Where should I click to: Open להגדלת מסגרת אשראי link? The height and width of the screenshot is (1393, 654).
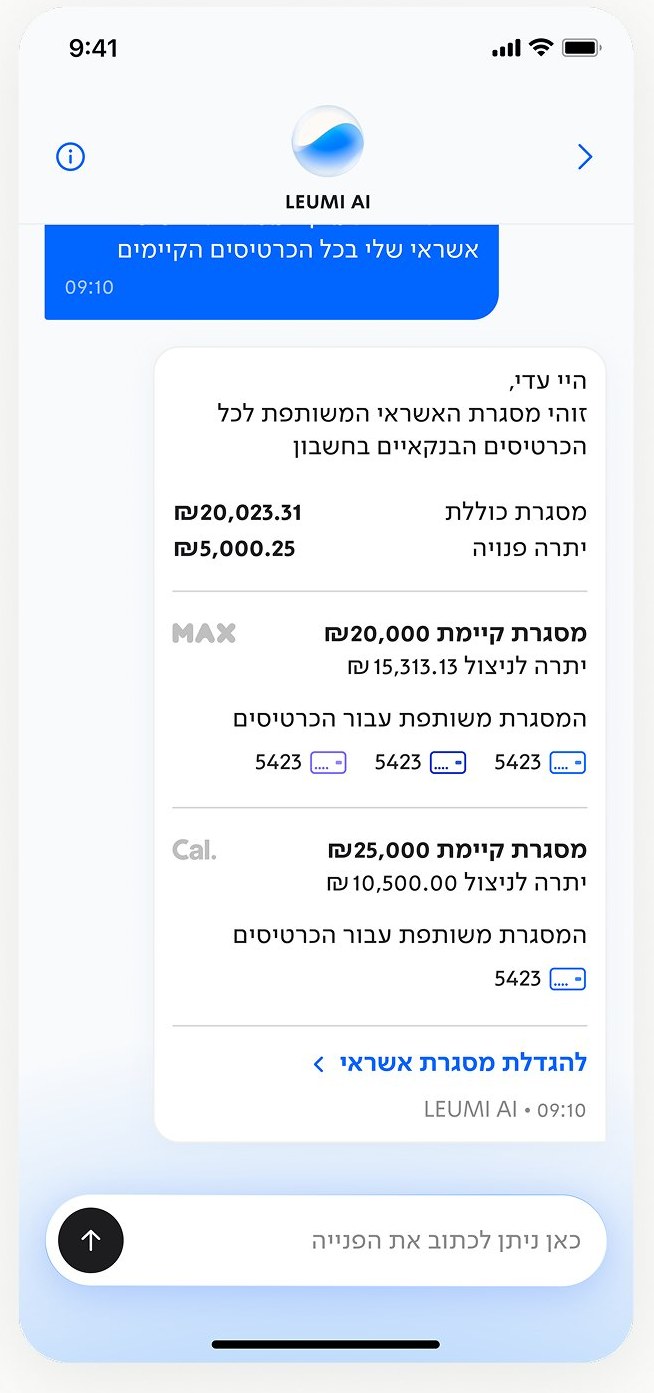[463, 1063]
